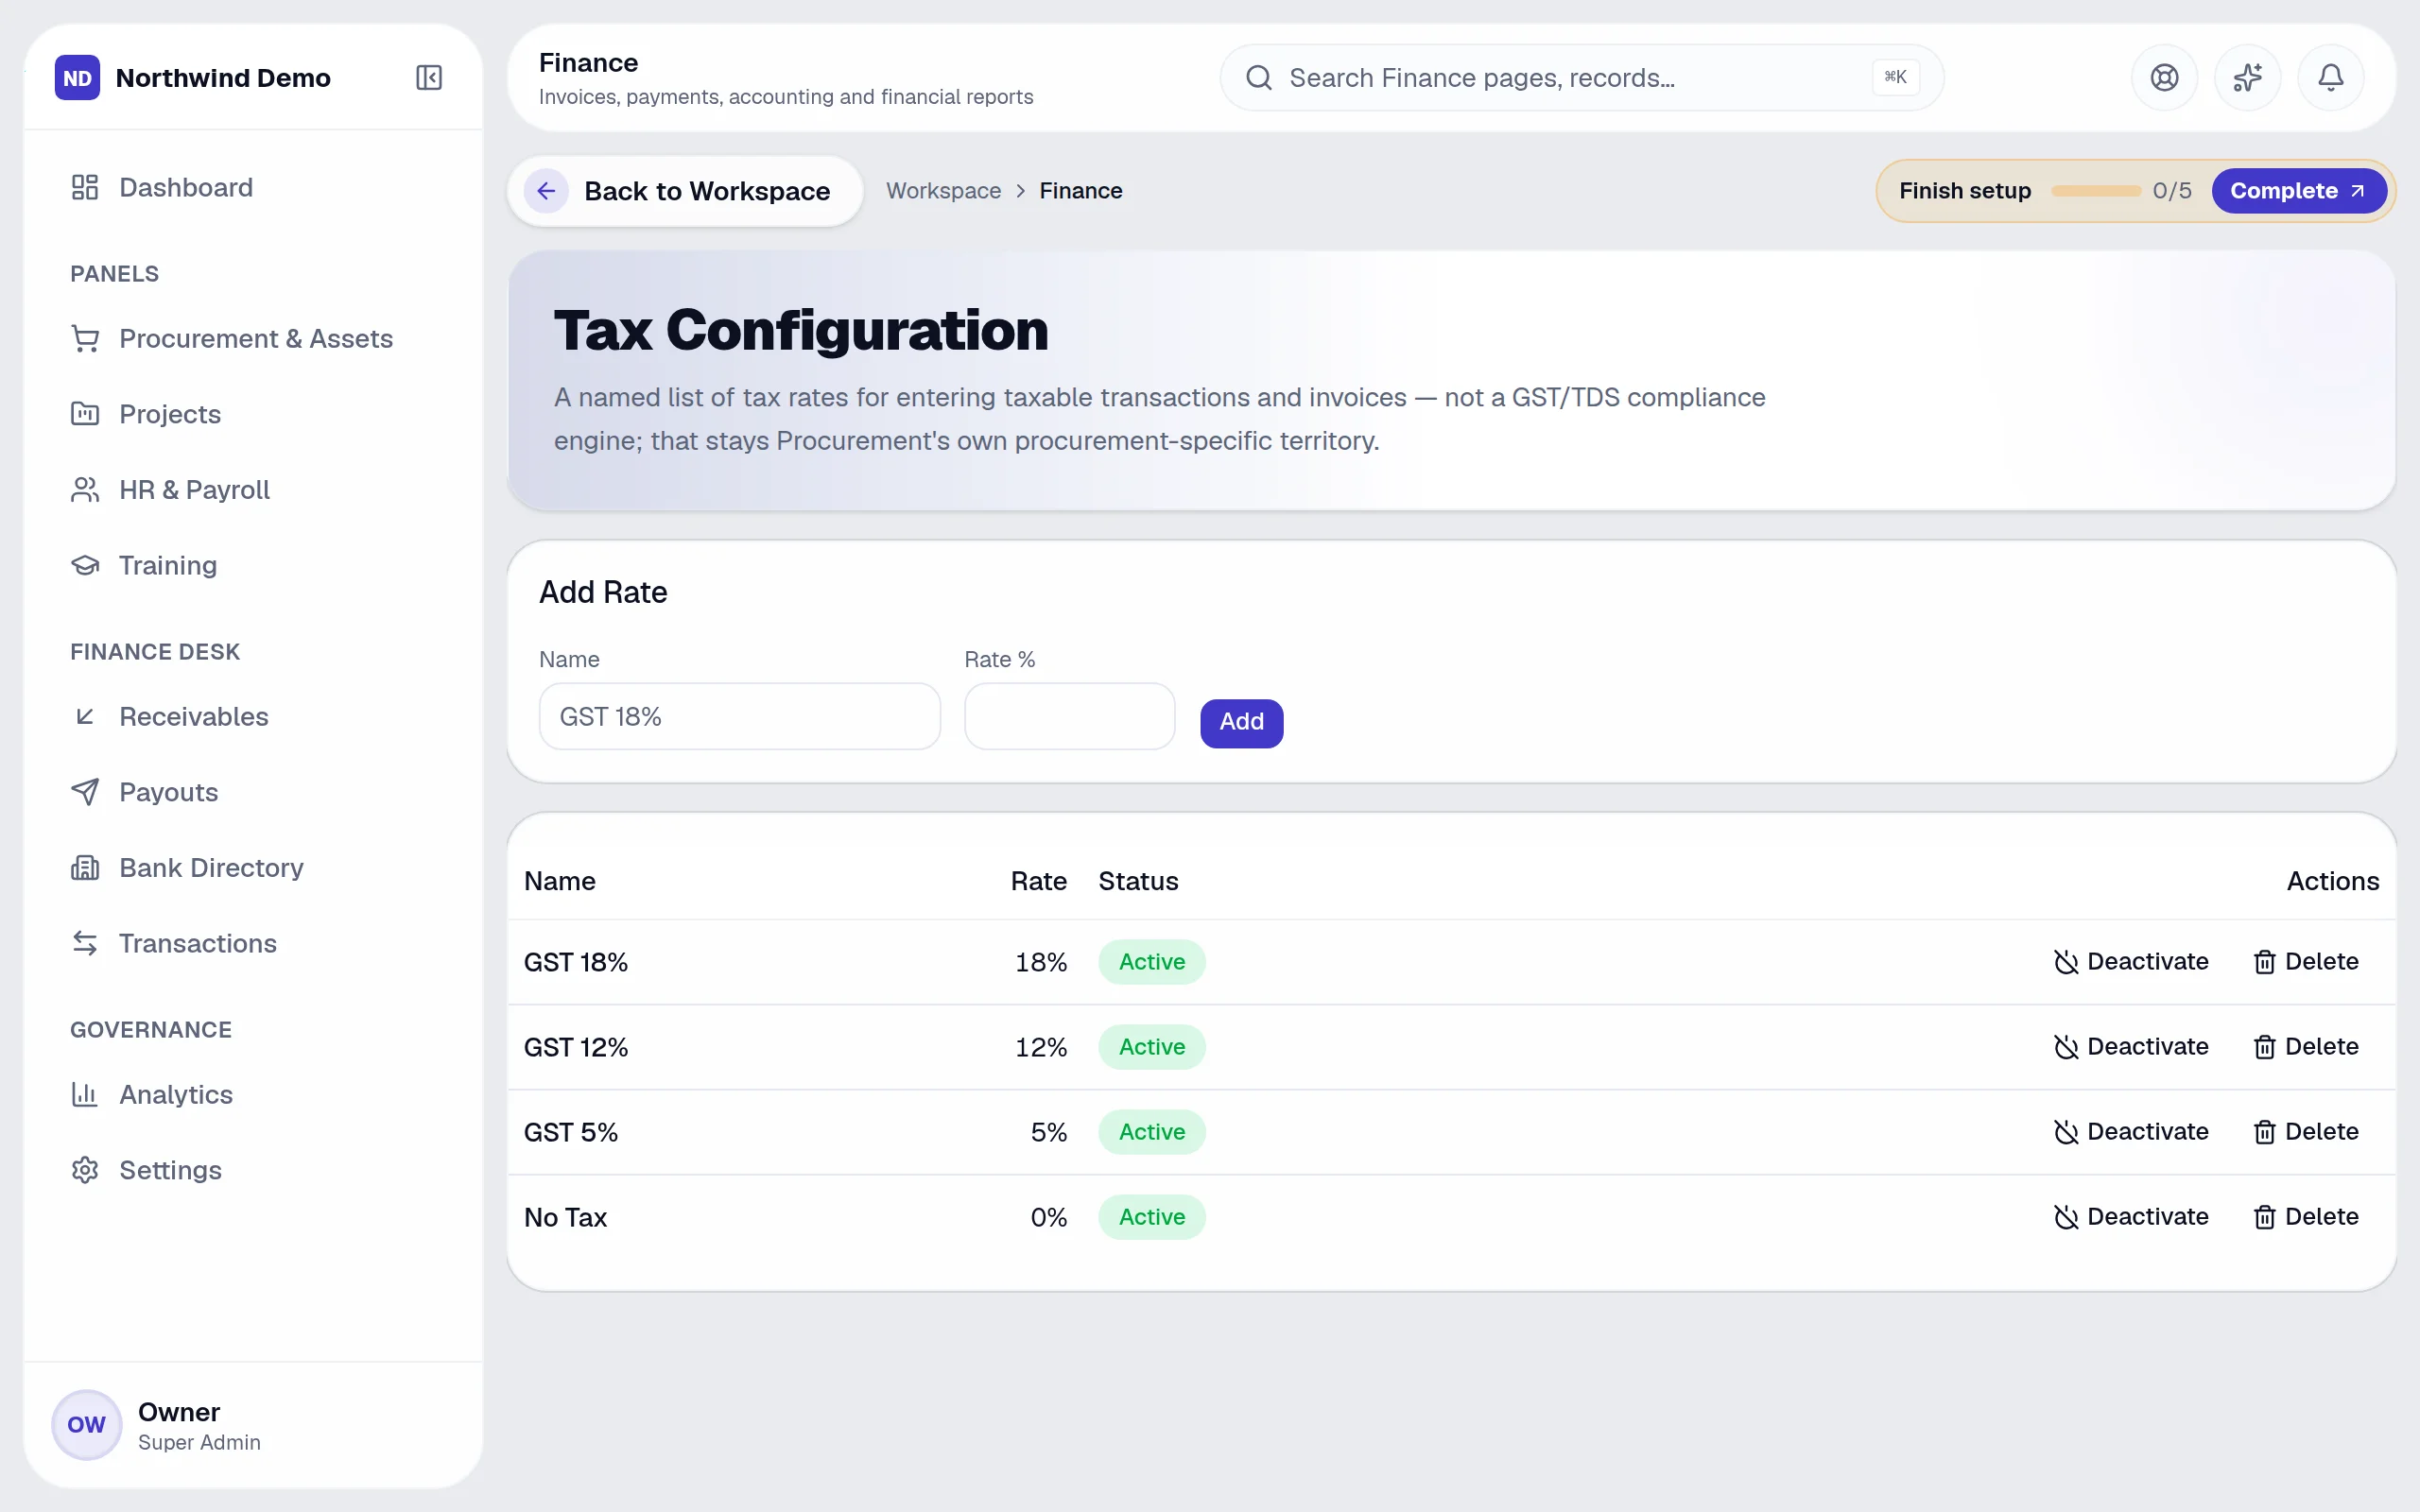The image size is (2420, 1512).
Task: Open Settings under Governance
Action: pyautogui.click(x=253, y=1170)
